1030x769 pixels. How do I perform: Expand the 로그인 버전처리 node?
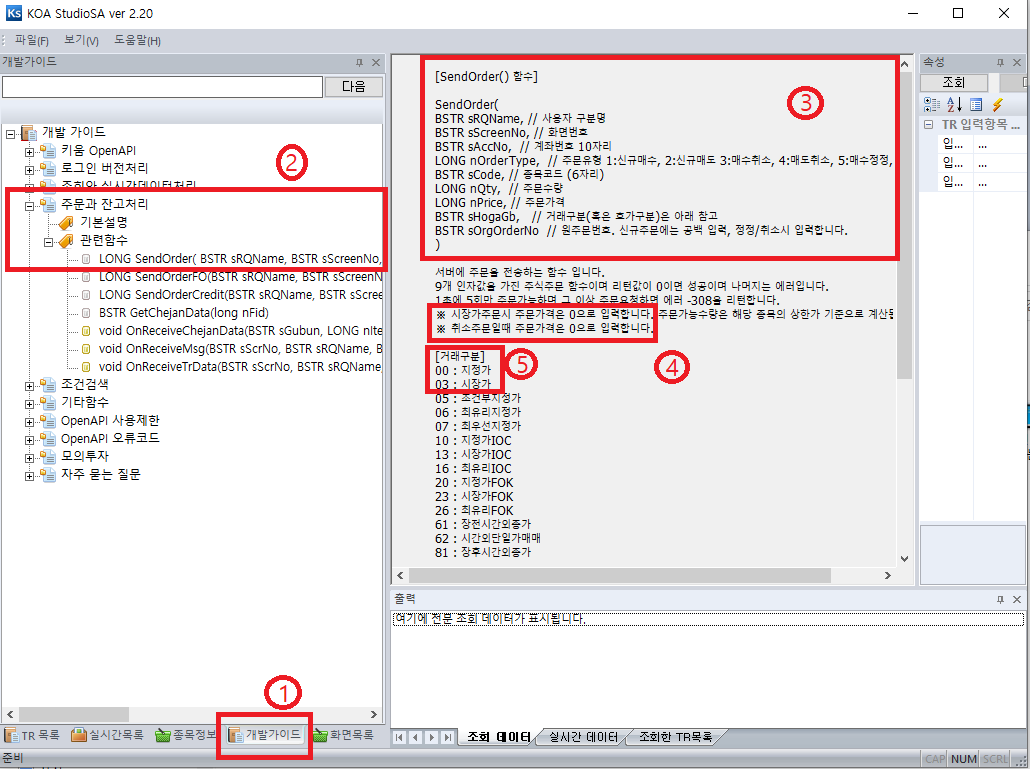(x=30, y=170)
